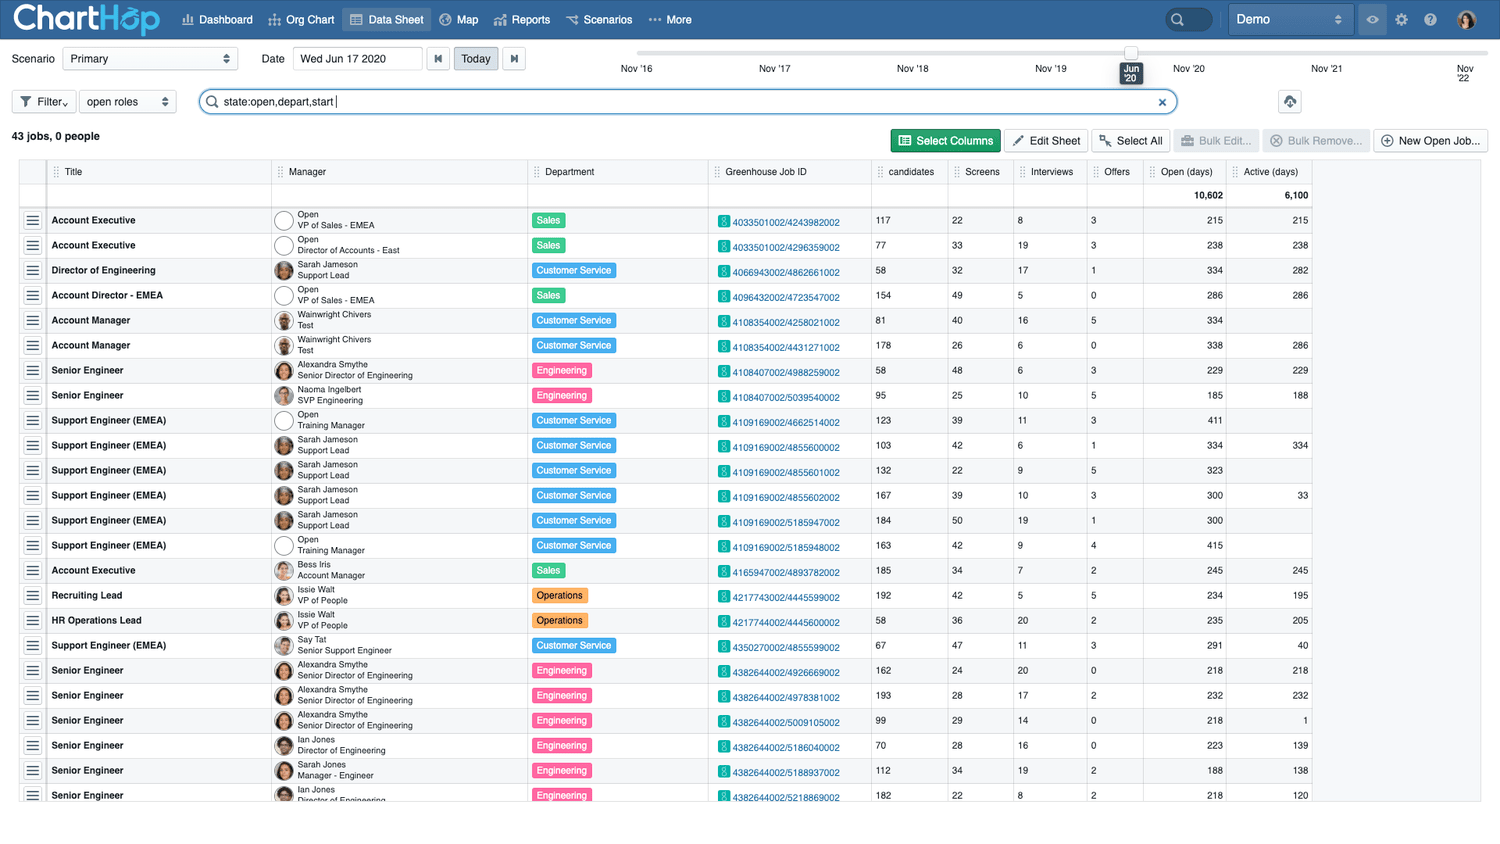Open the Scenario Primary dropdown
1500x844 pixels.
tap(150, 59)
